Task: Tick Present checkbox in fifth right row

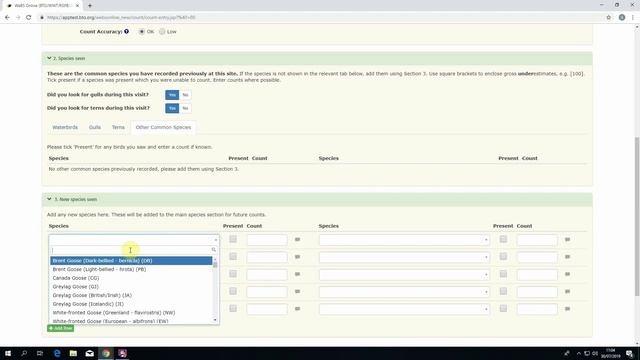Action: 503,309
